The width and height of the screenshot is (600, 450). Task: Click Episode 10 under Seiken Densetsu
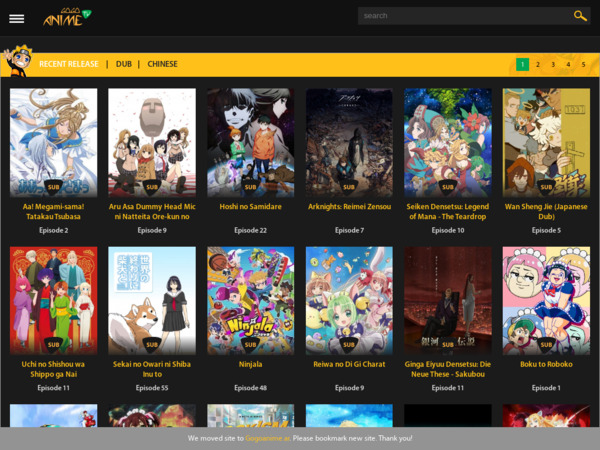(x=448, y=230)
